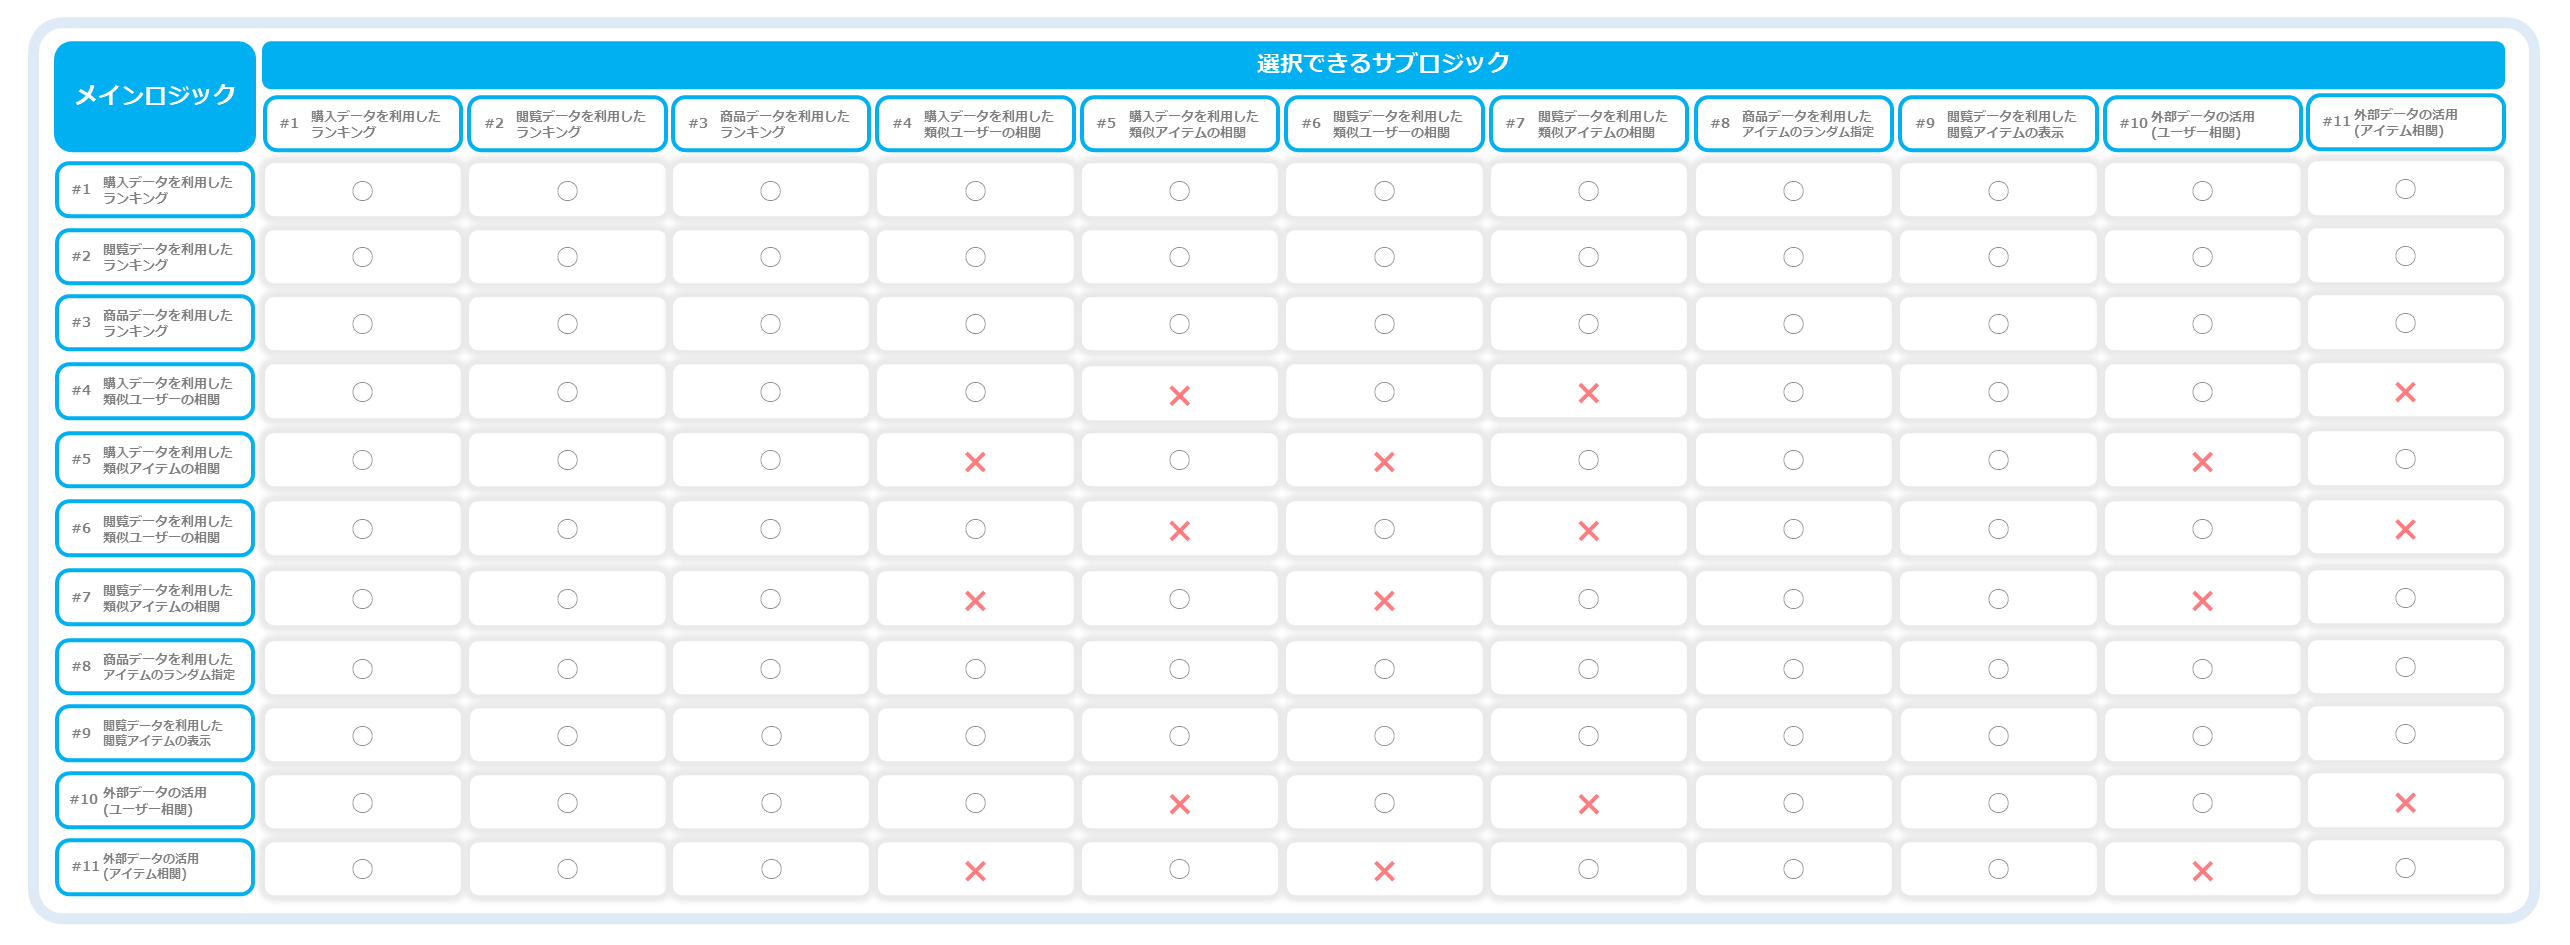Click the red X in row #4, sub-logic column #5

coord(1179,396)
